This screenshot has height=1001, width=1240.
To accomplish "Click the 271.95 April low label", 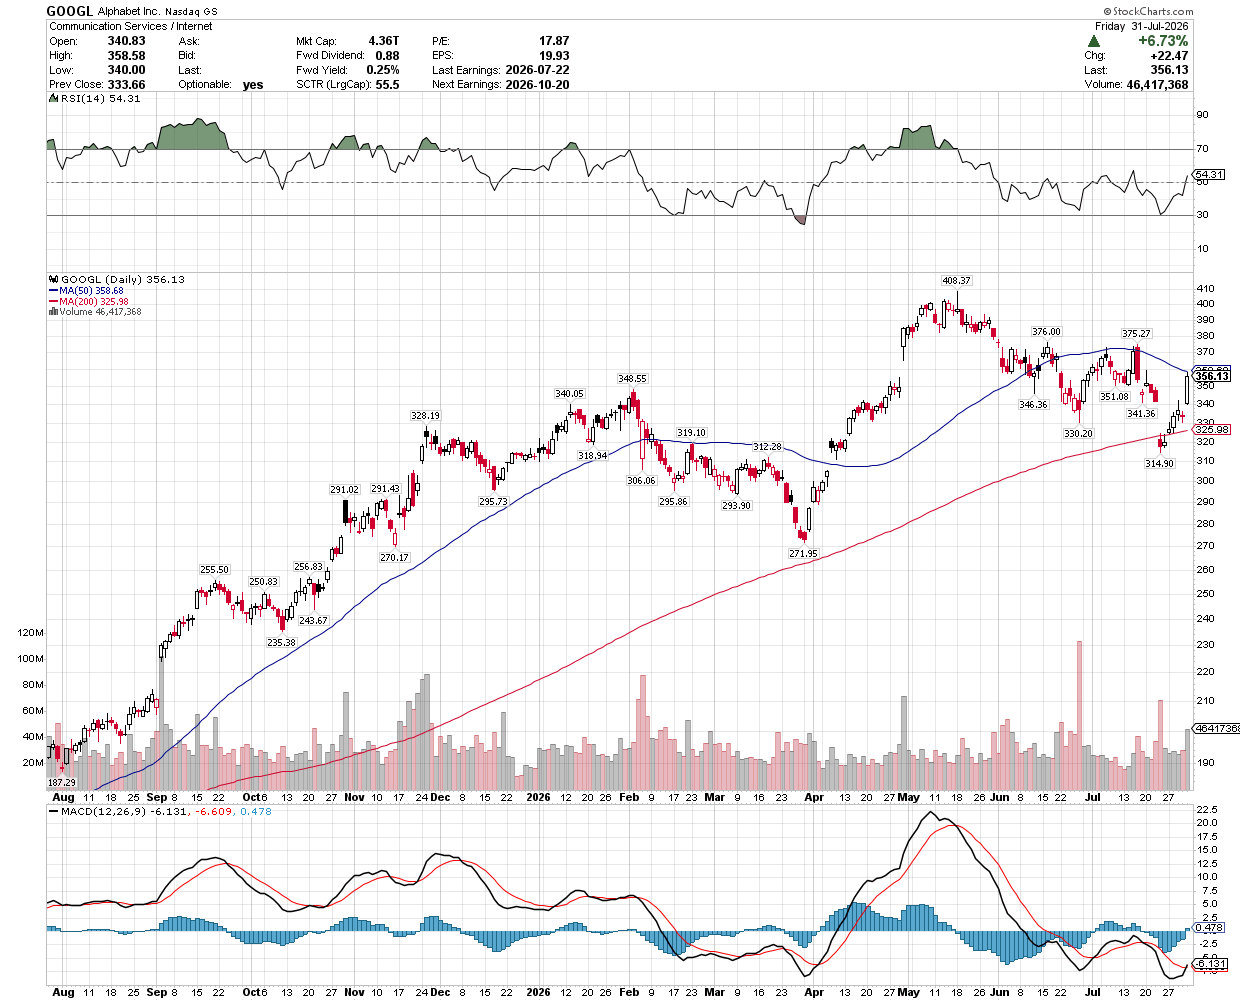I will click(803, 554).
